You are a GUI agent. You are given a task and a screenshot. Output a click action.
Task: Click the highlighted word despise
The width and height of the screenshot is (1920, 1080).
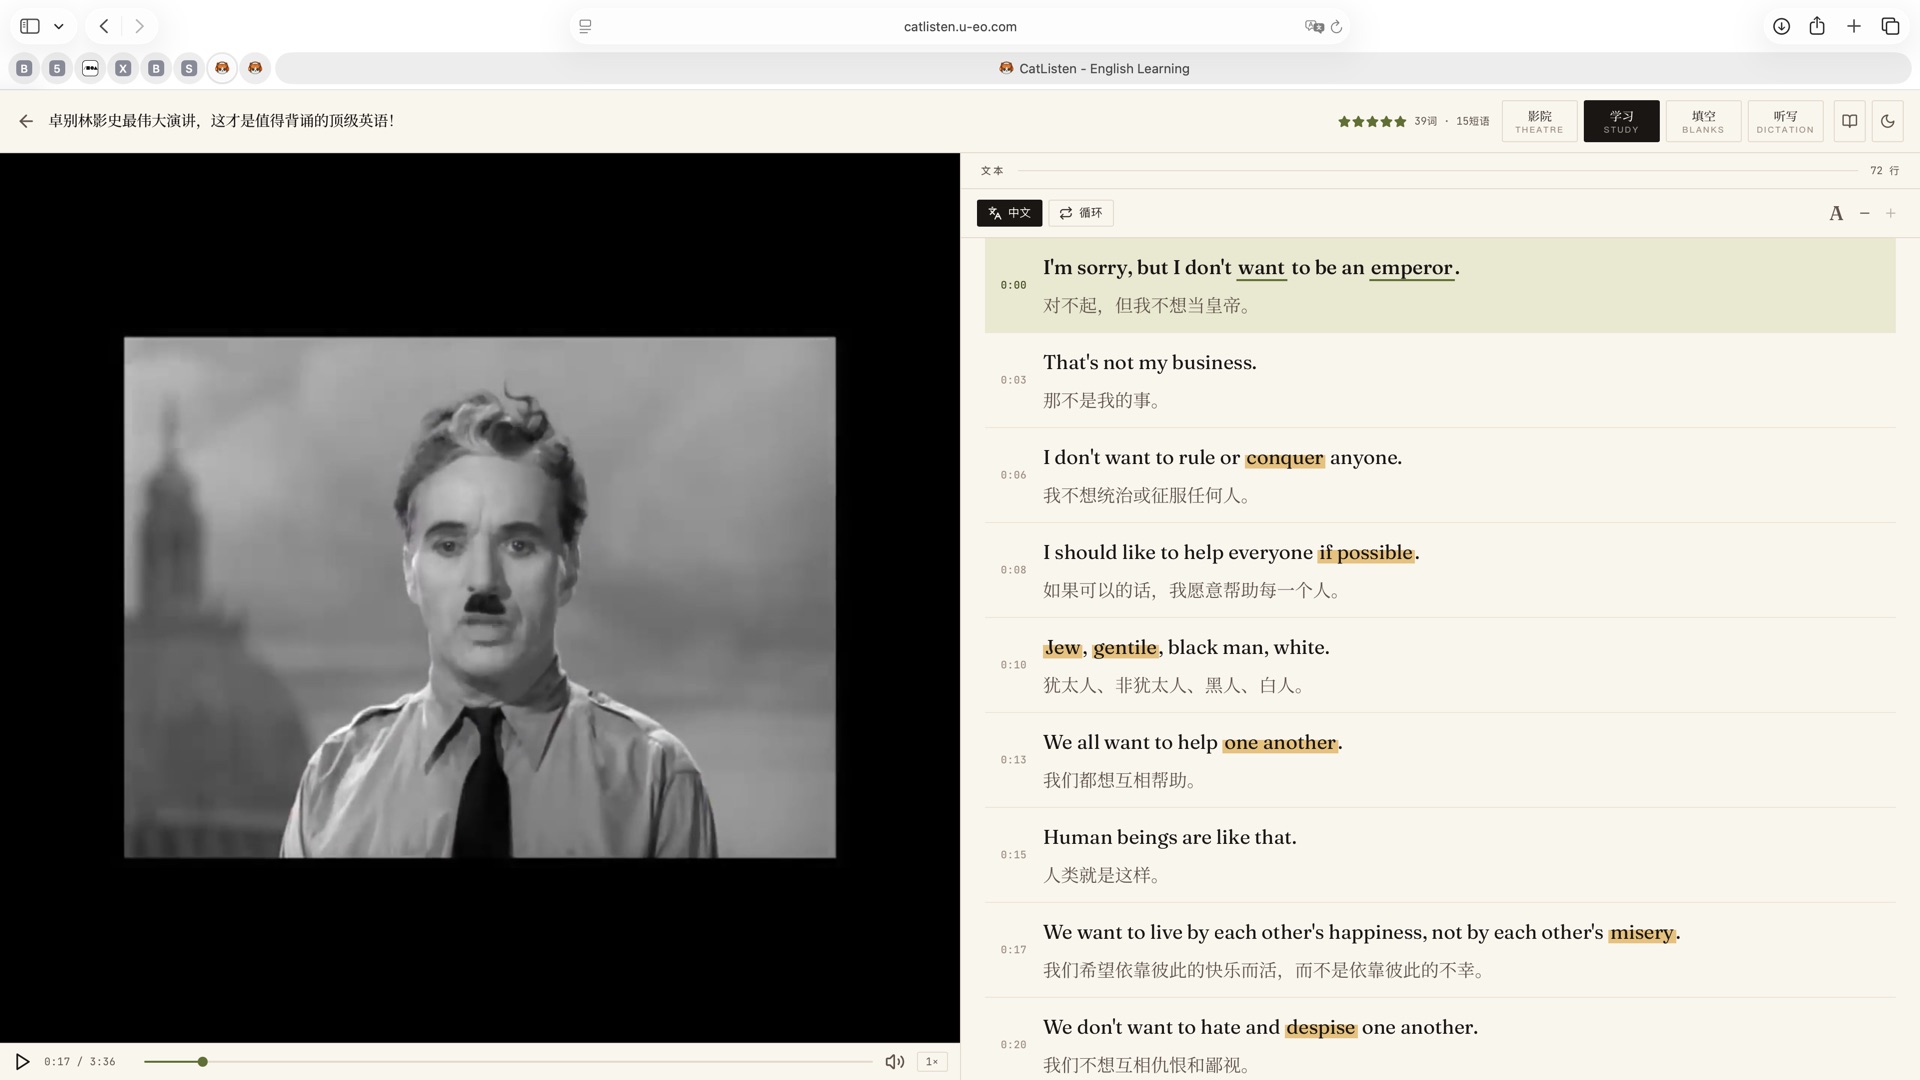tap(1320, 1028)
